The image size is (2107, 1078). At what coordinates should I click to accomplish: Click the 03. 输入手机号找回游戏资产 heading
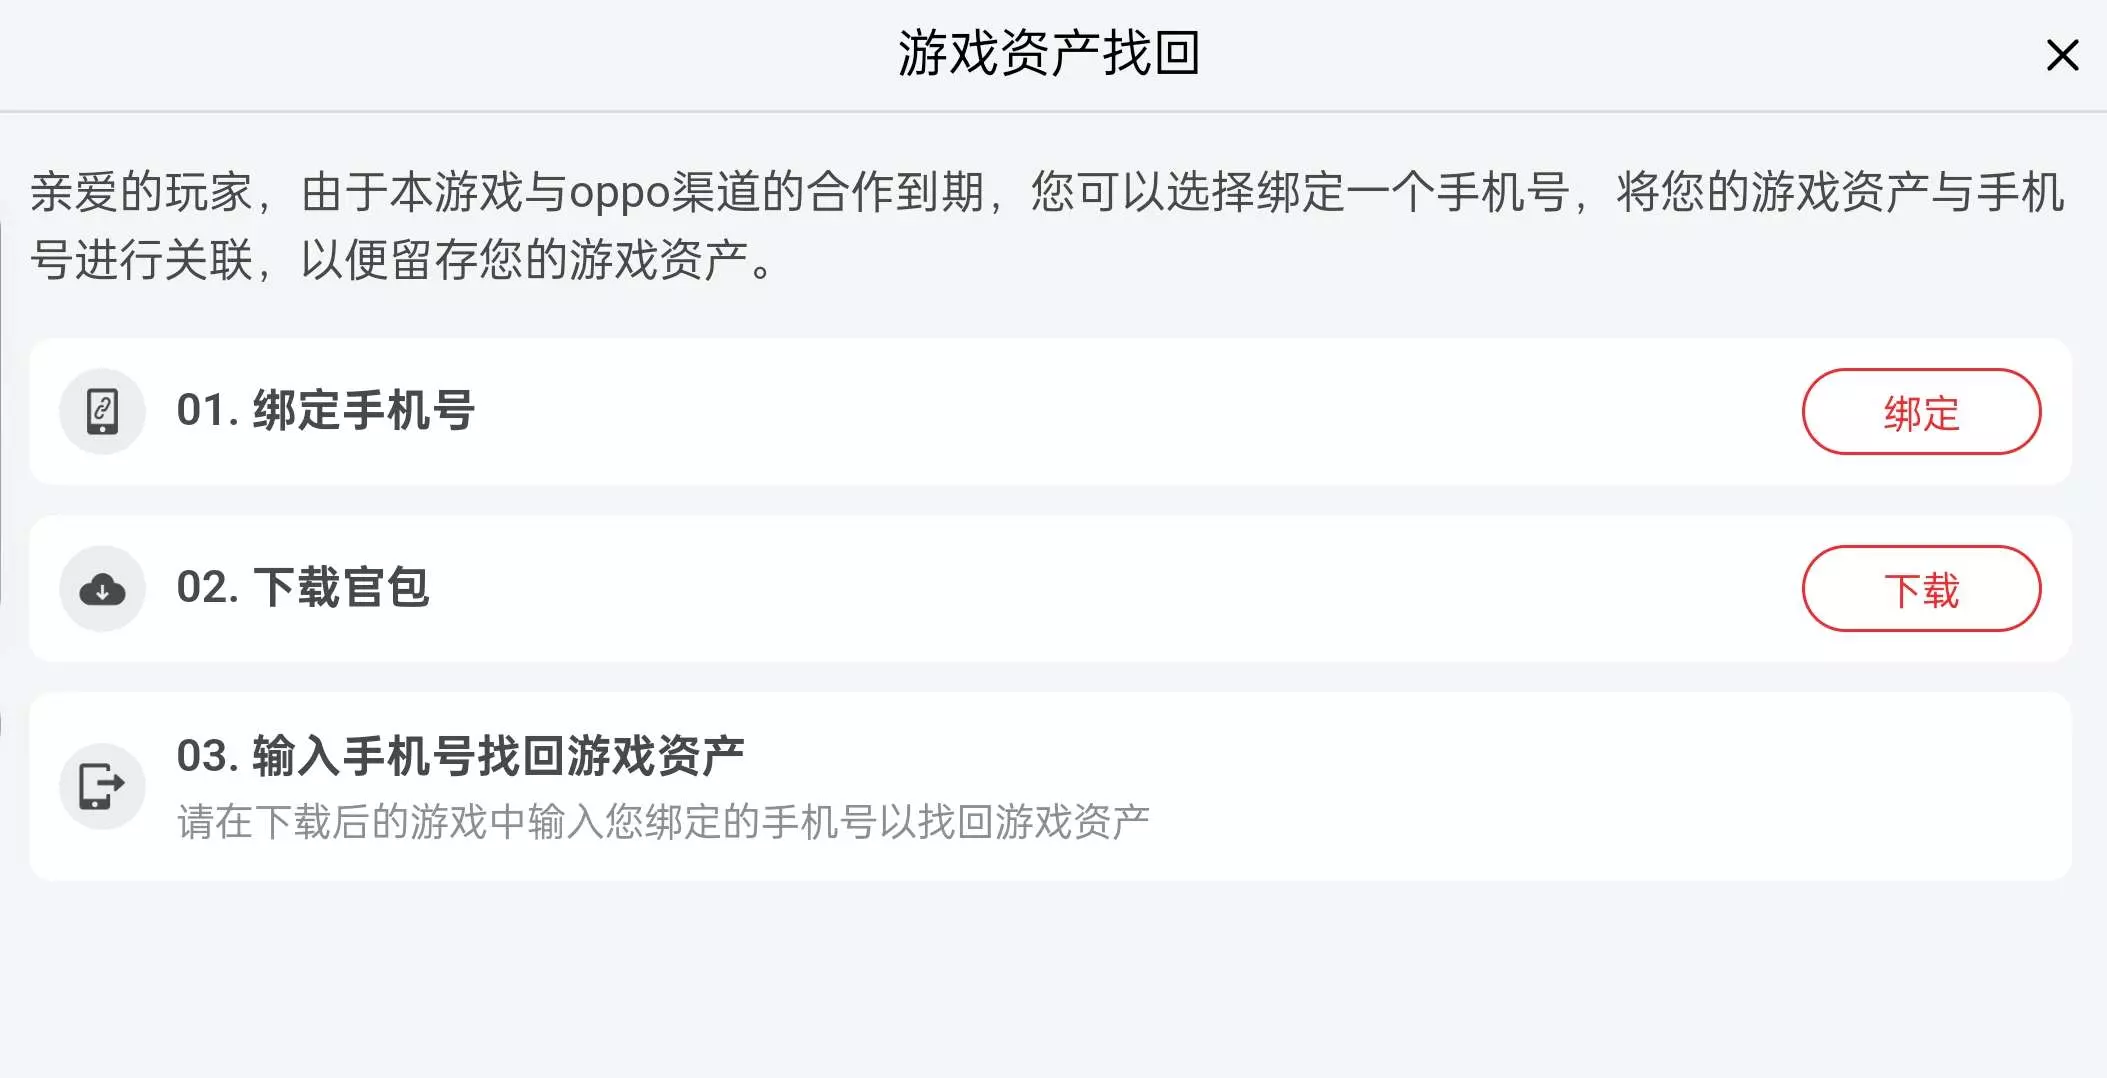point(460,756)
